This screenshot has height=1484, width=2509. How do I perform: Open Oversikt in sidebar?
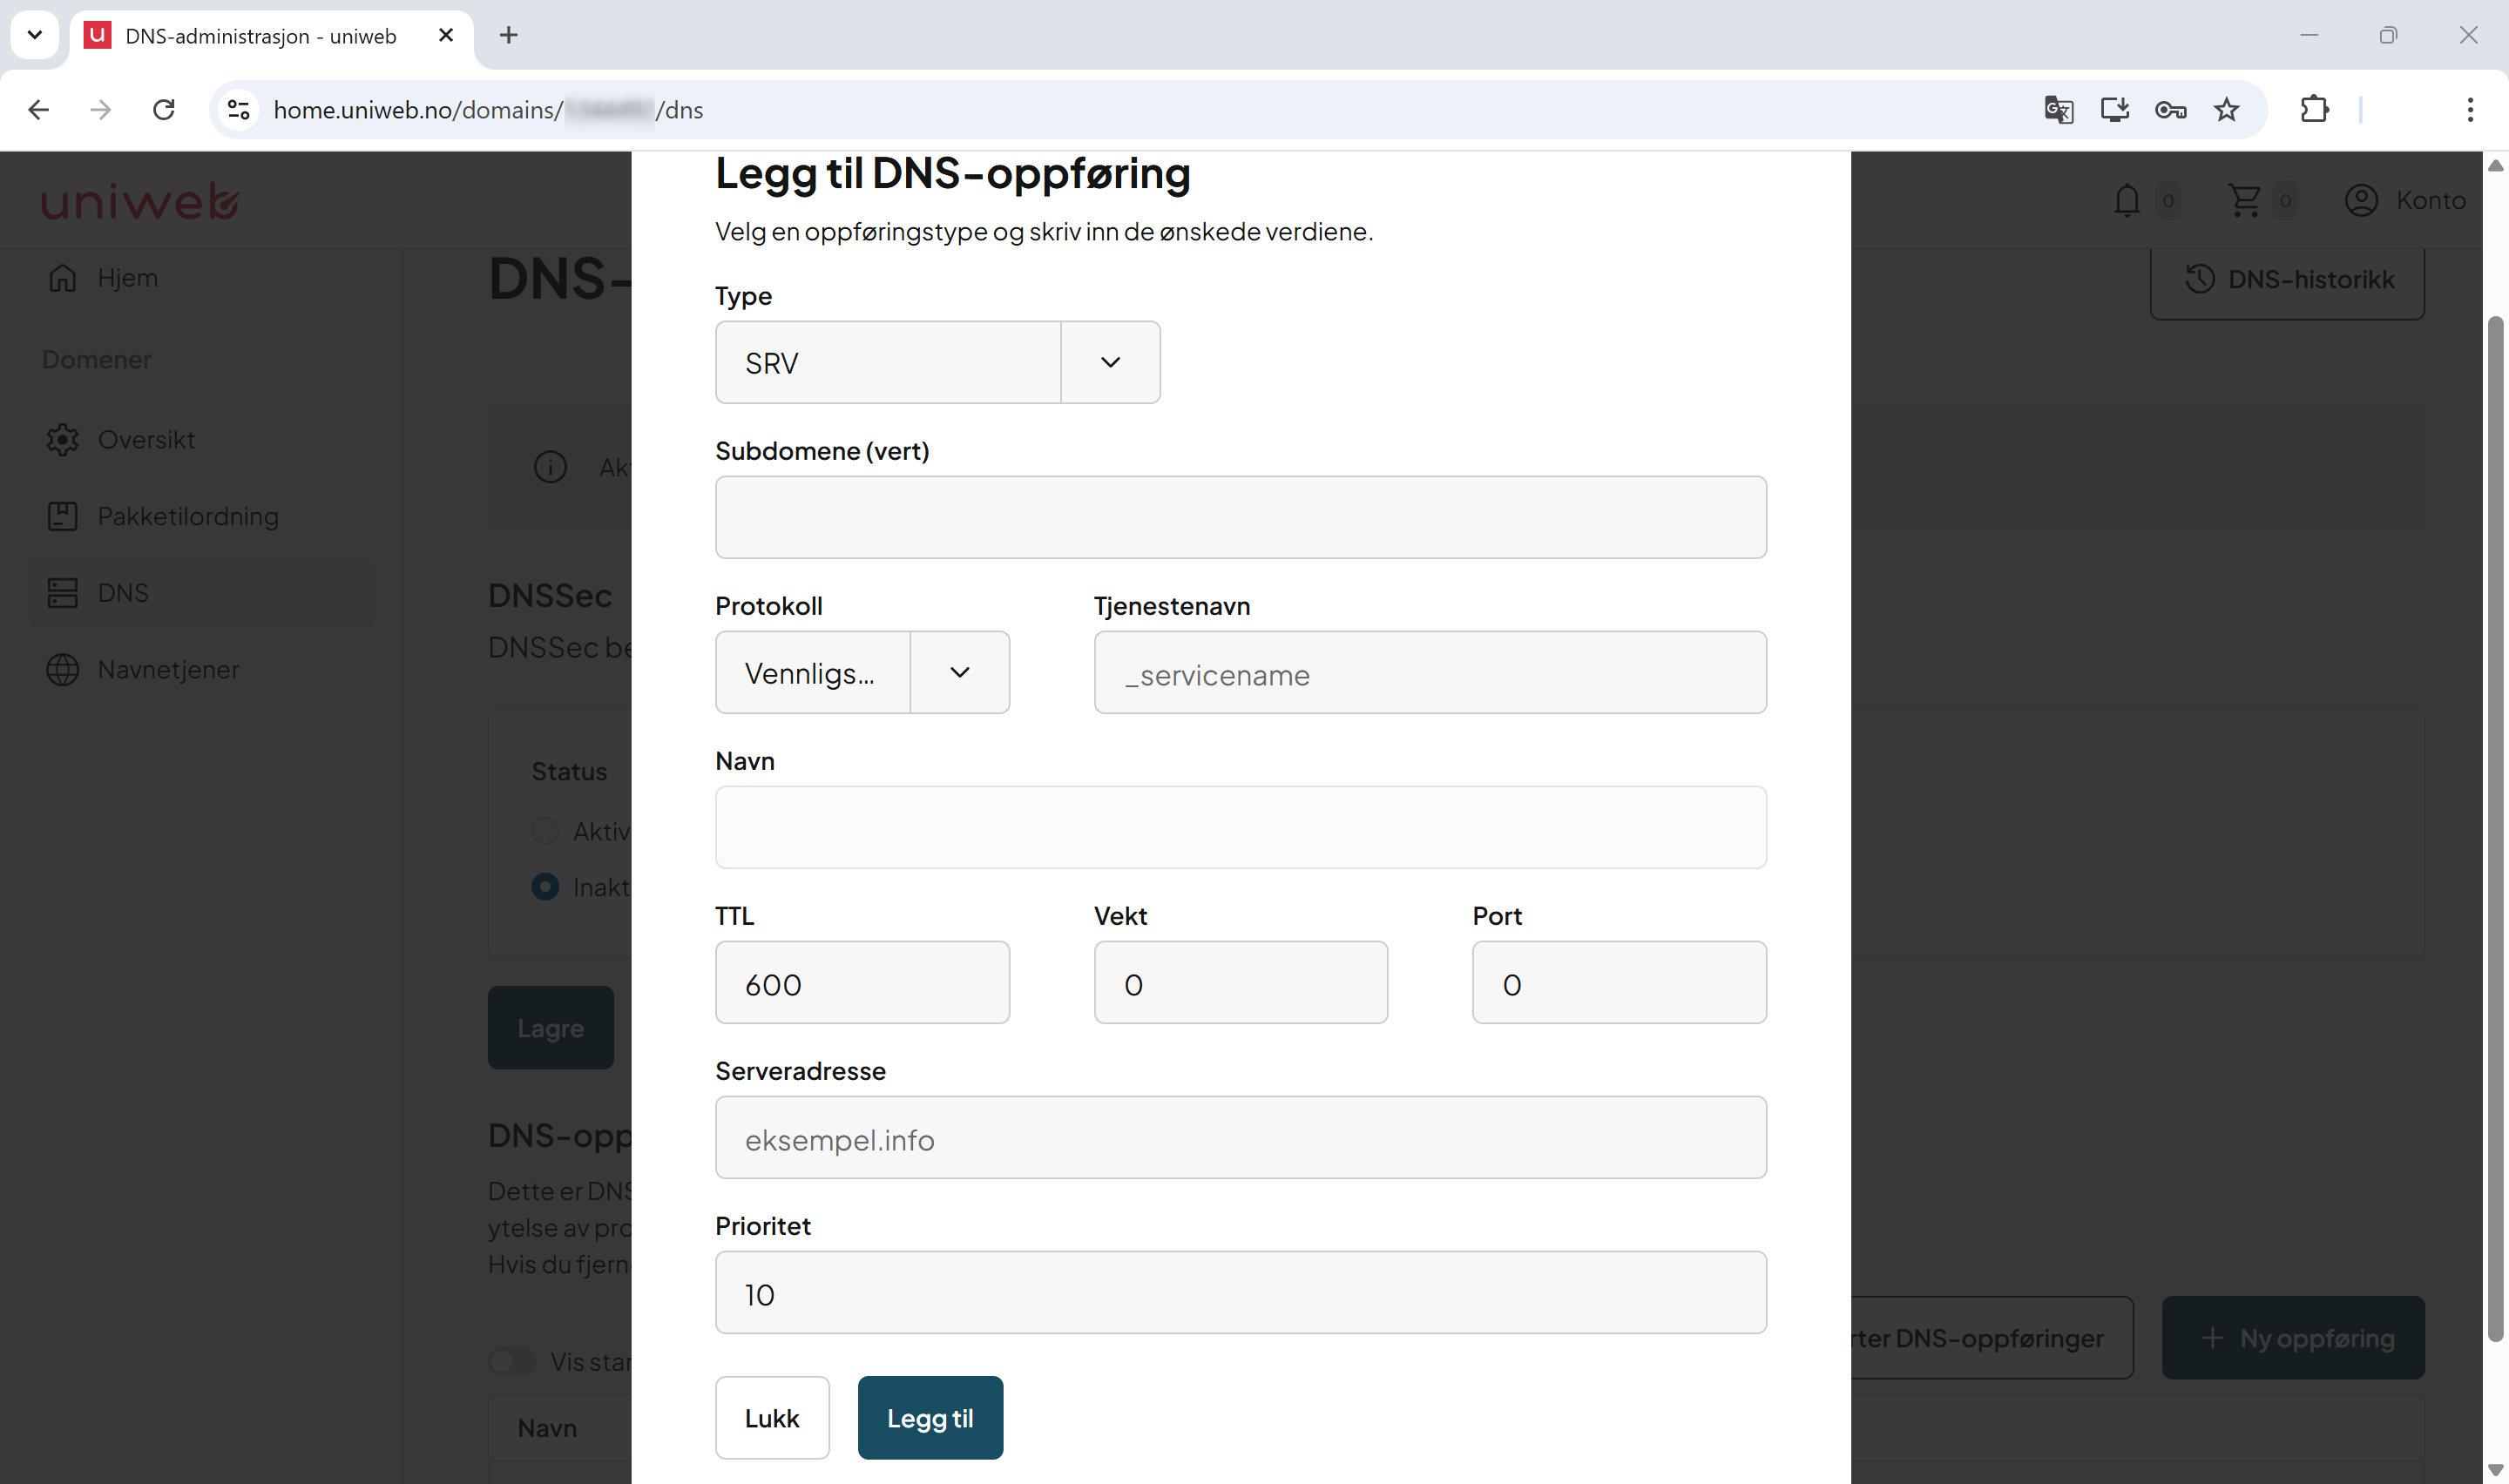(146, 439)
